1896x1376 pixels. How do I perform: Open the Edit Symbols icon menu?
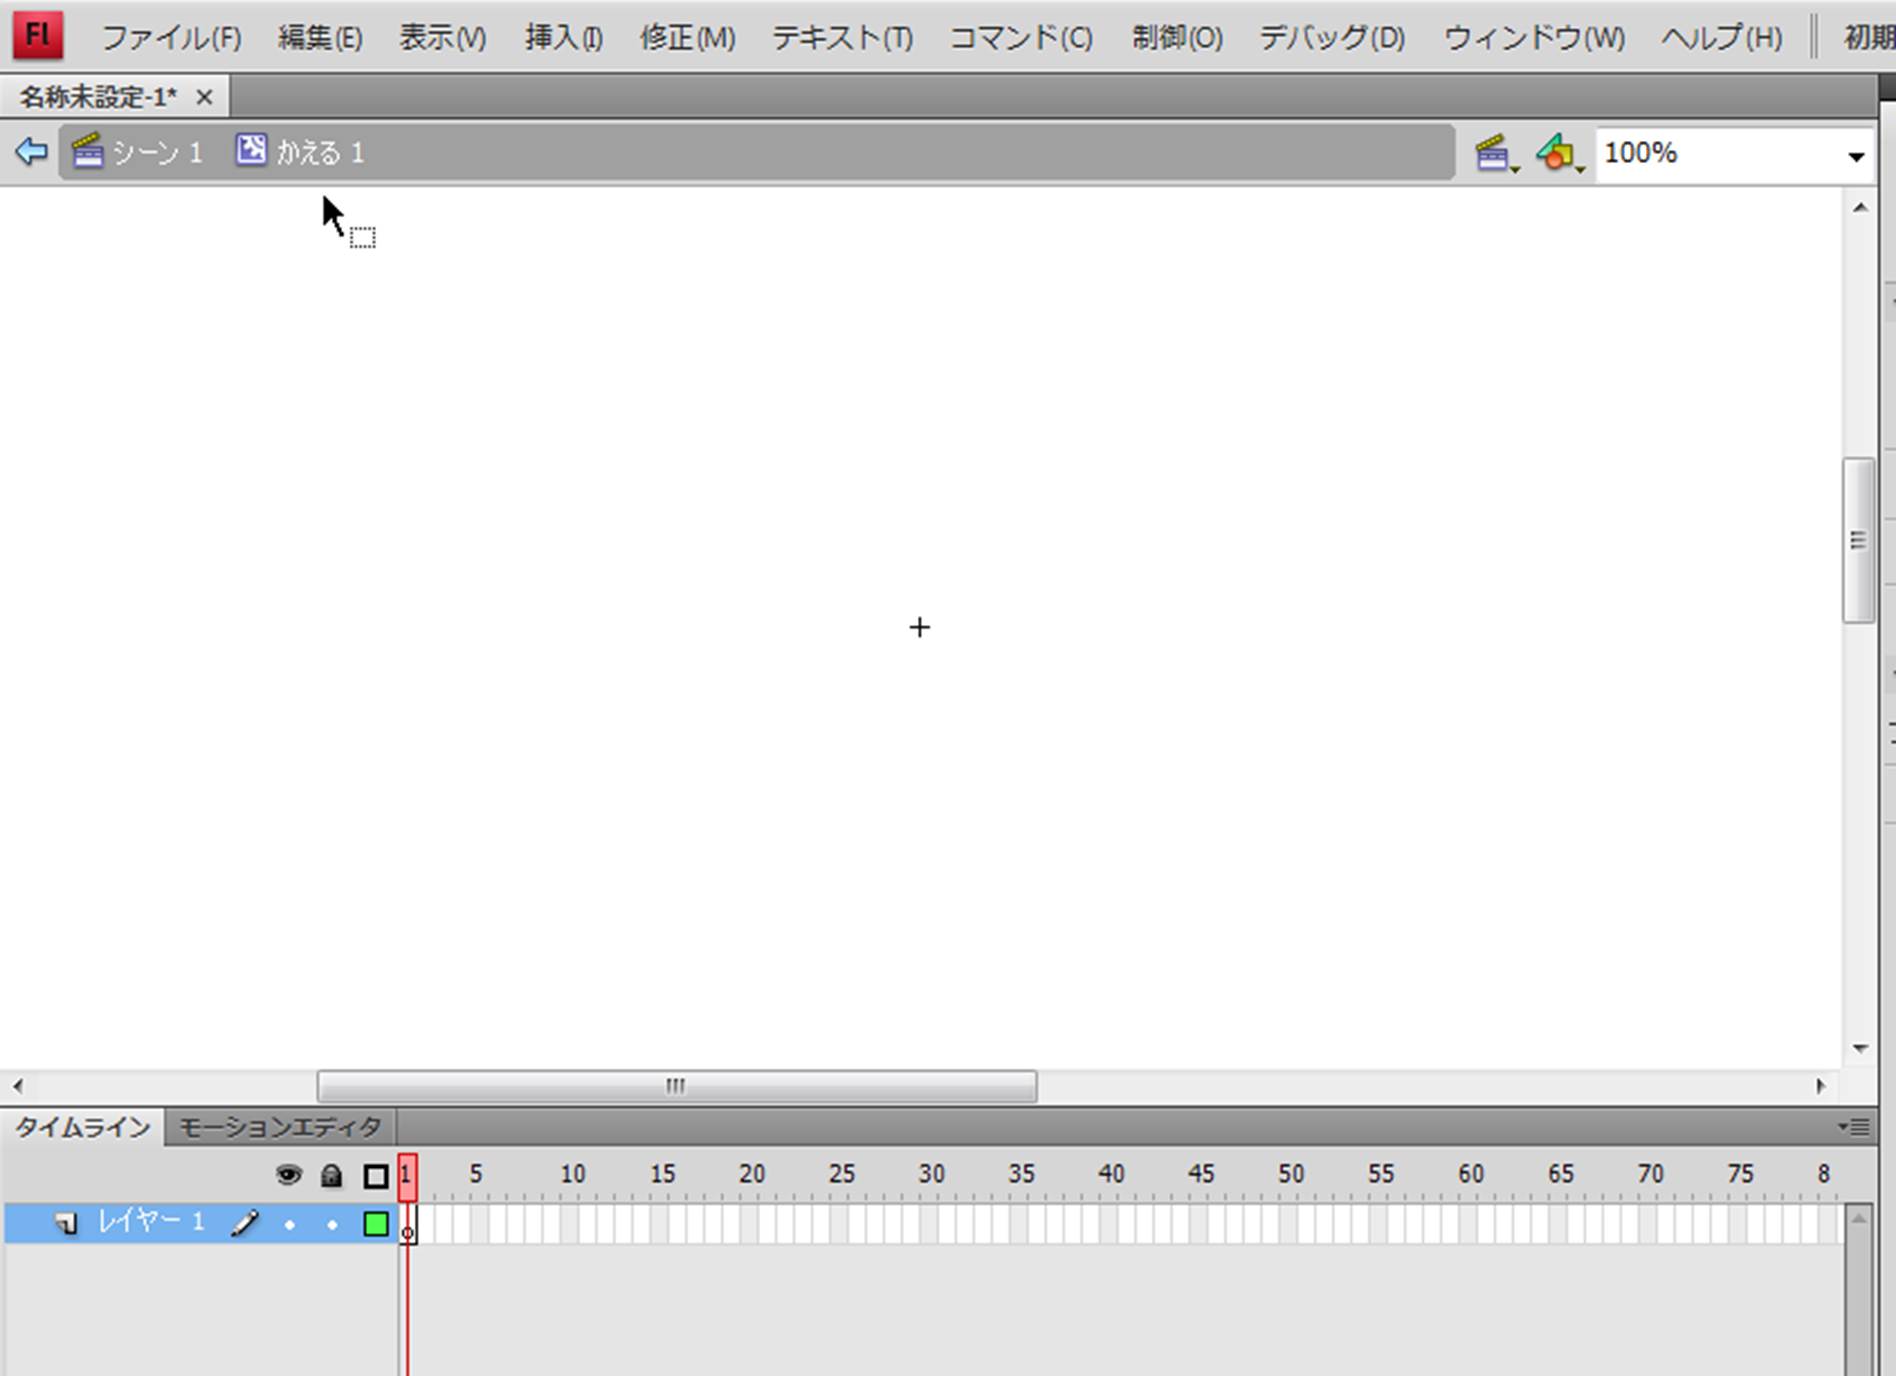click(1558, 154)
